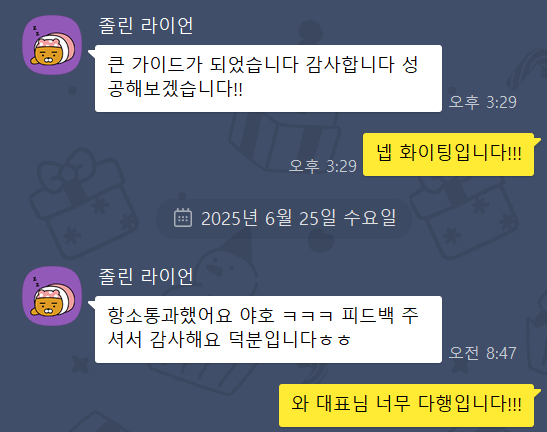Click the calendar icon in the date divider
The image size is (547, 432).
pos(183,218)
